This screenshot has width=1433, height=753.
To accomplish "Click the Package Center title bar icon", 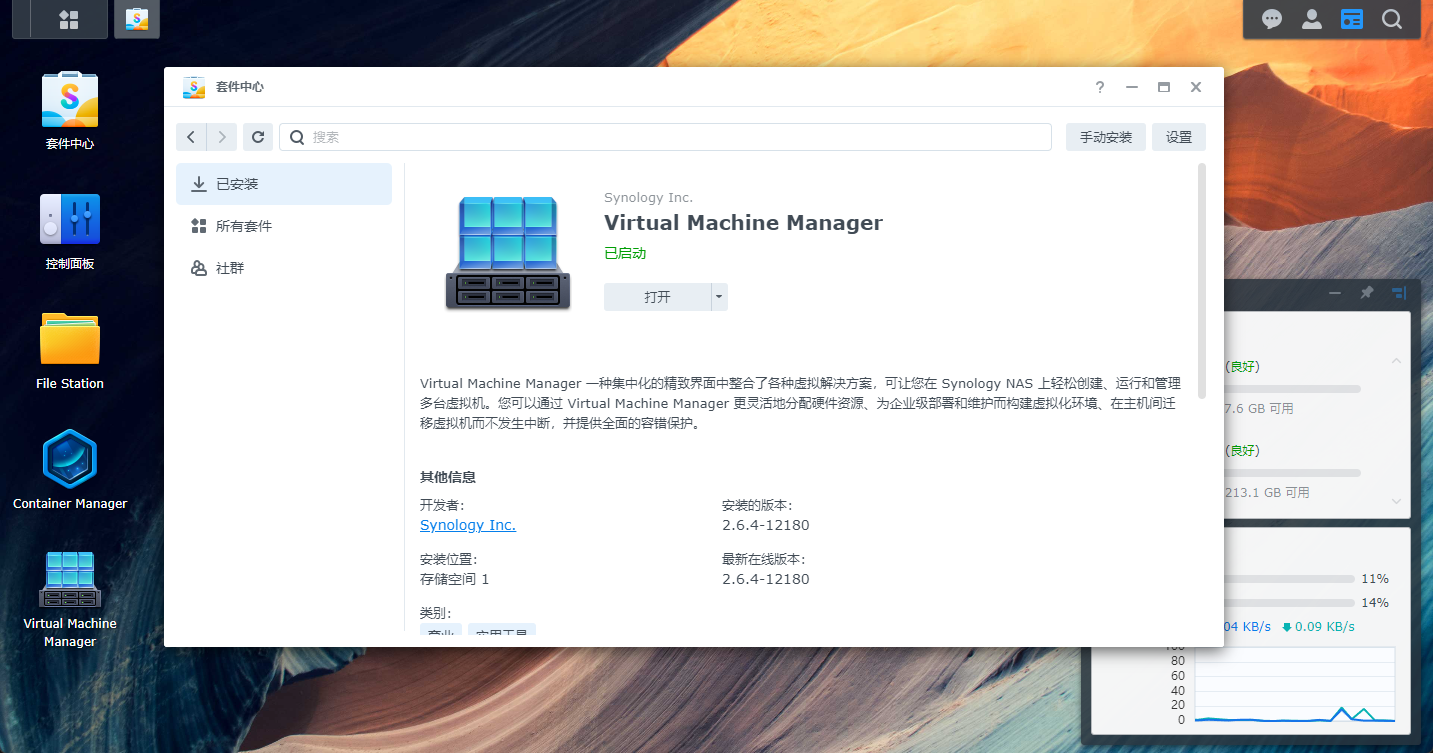I will (194, 87).
